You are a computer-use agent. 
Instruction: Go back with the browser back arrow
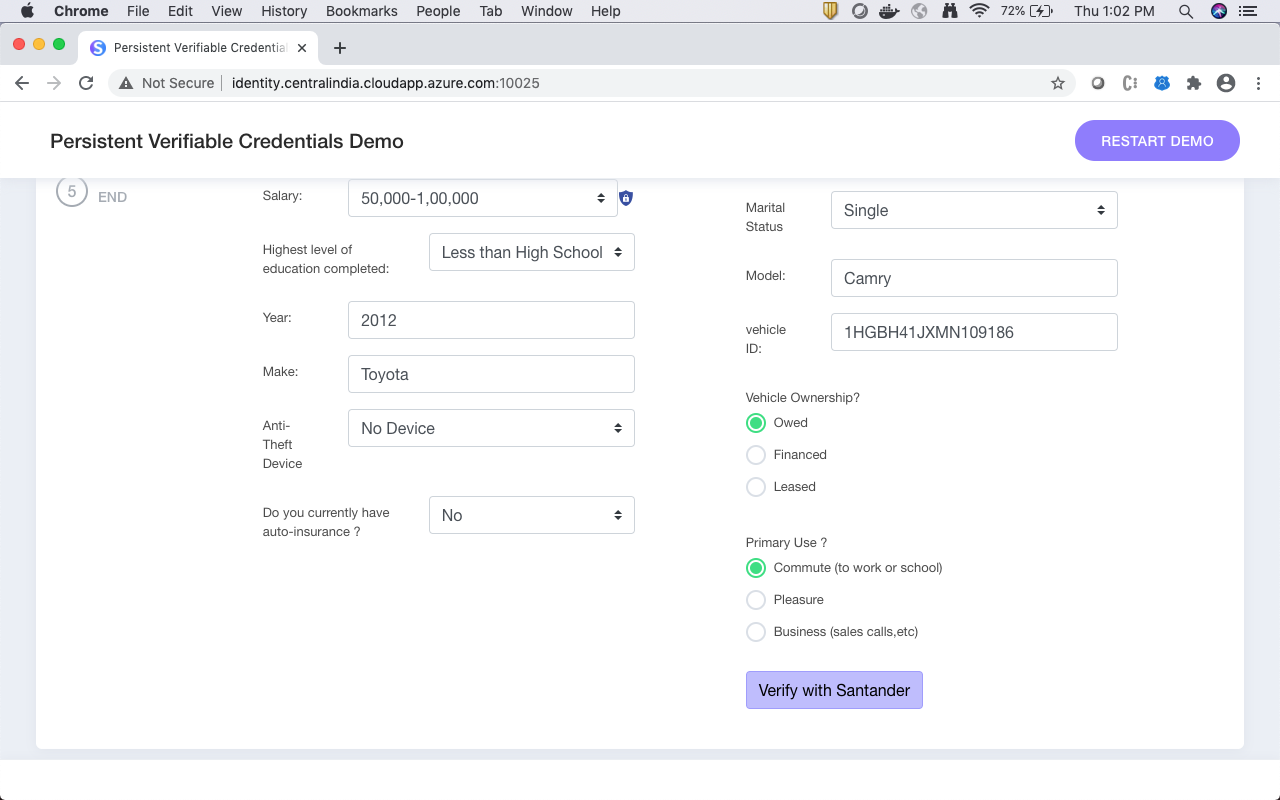[x=22, y=83]
